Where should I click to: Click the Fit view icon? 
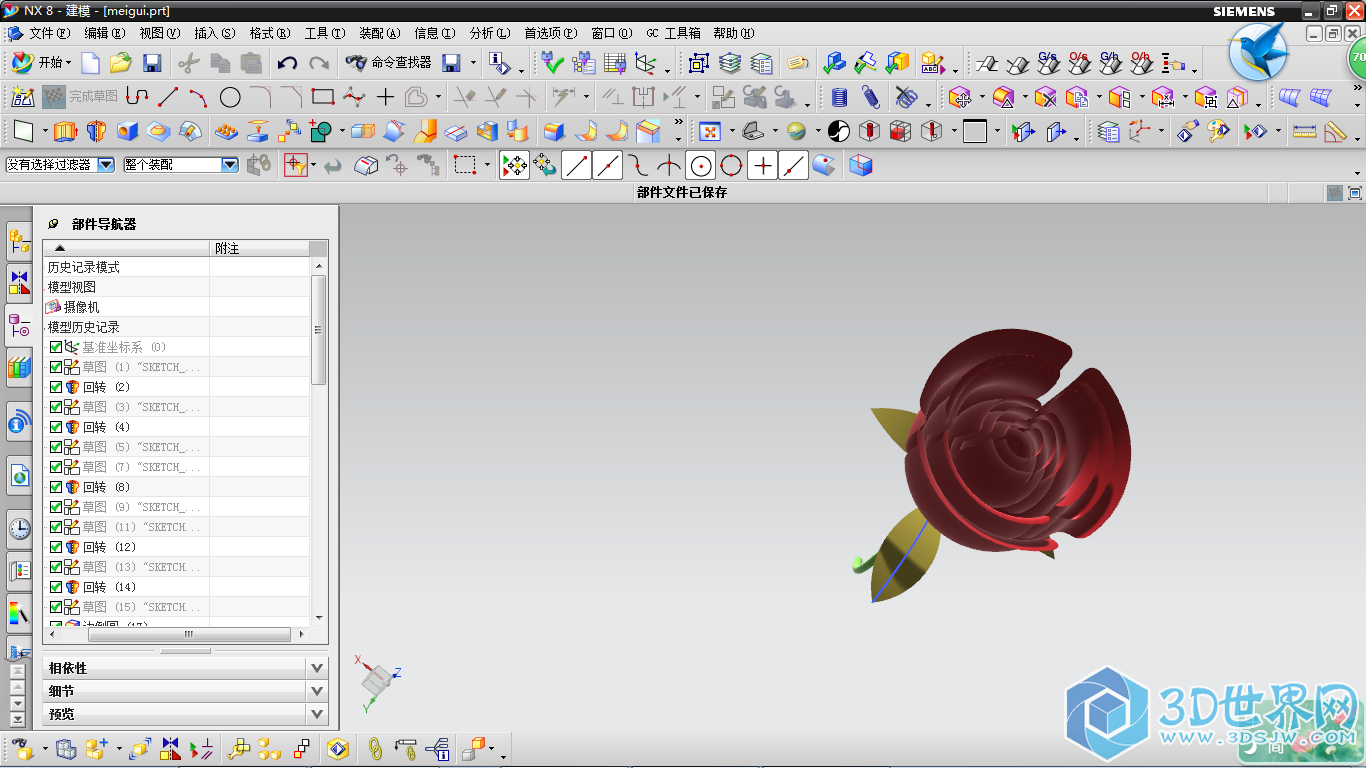click(710, 131)
